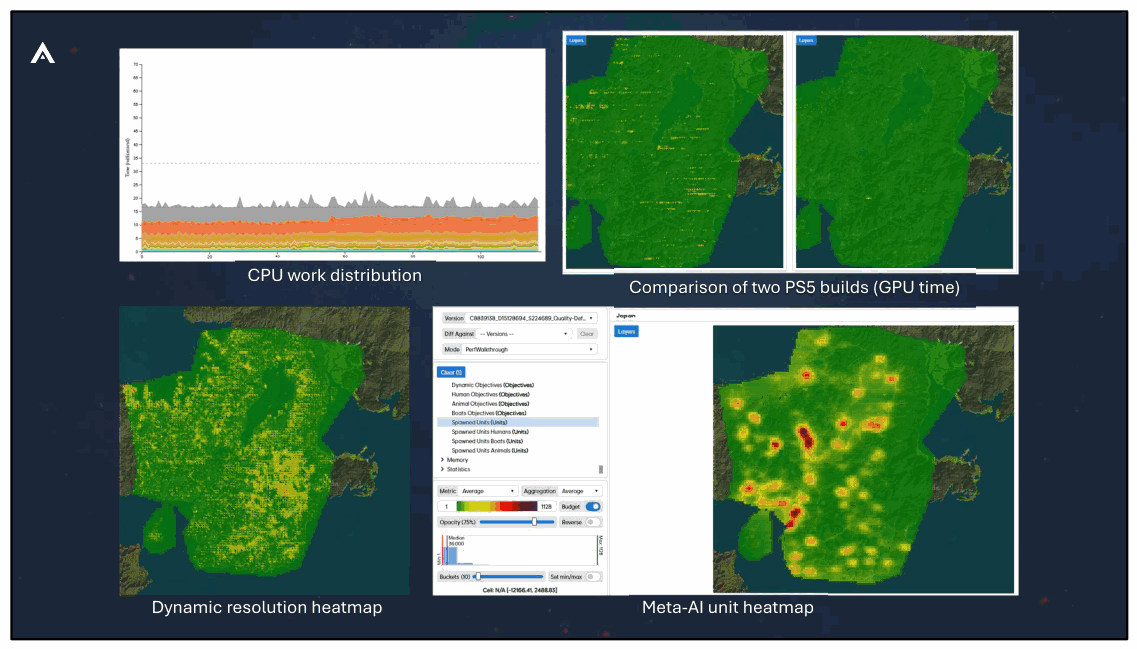Viewport: 1137px width, 649px height.
Task: Click the grey Clear button beside Diff Against
Action: tap(587, 334)
